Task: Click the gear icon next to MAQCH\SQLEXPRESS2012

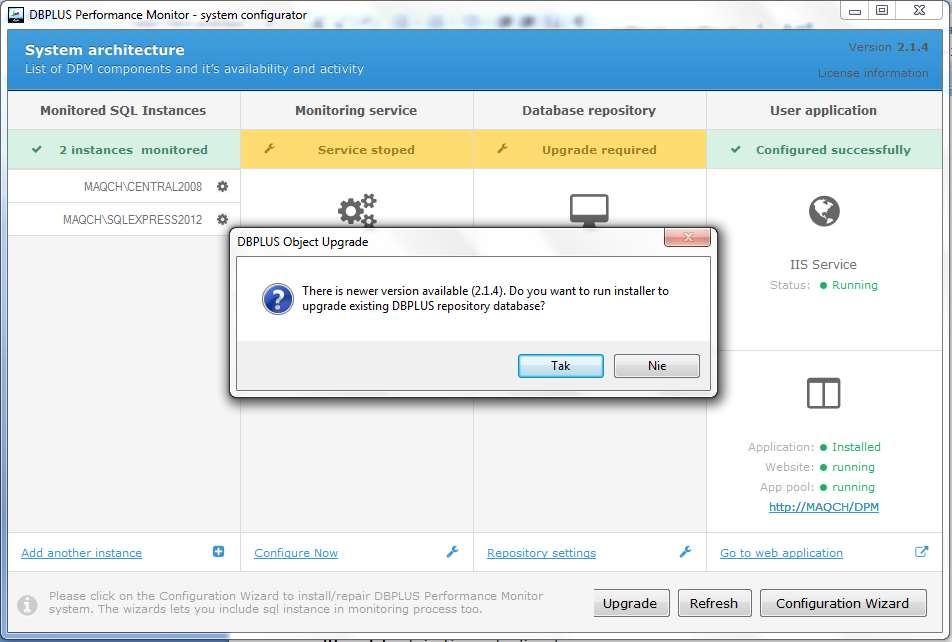Action: pos(223,219)
